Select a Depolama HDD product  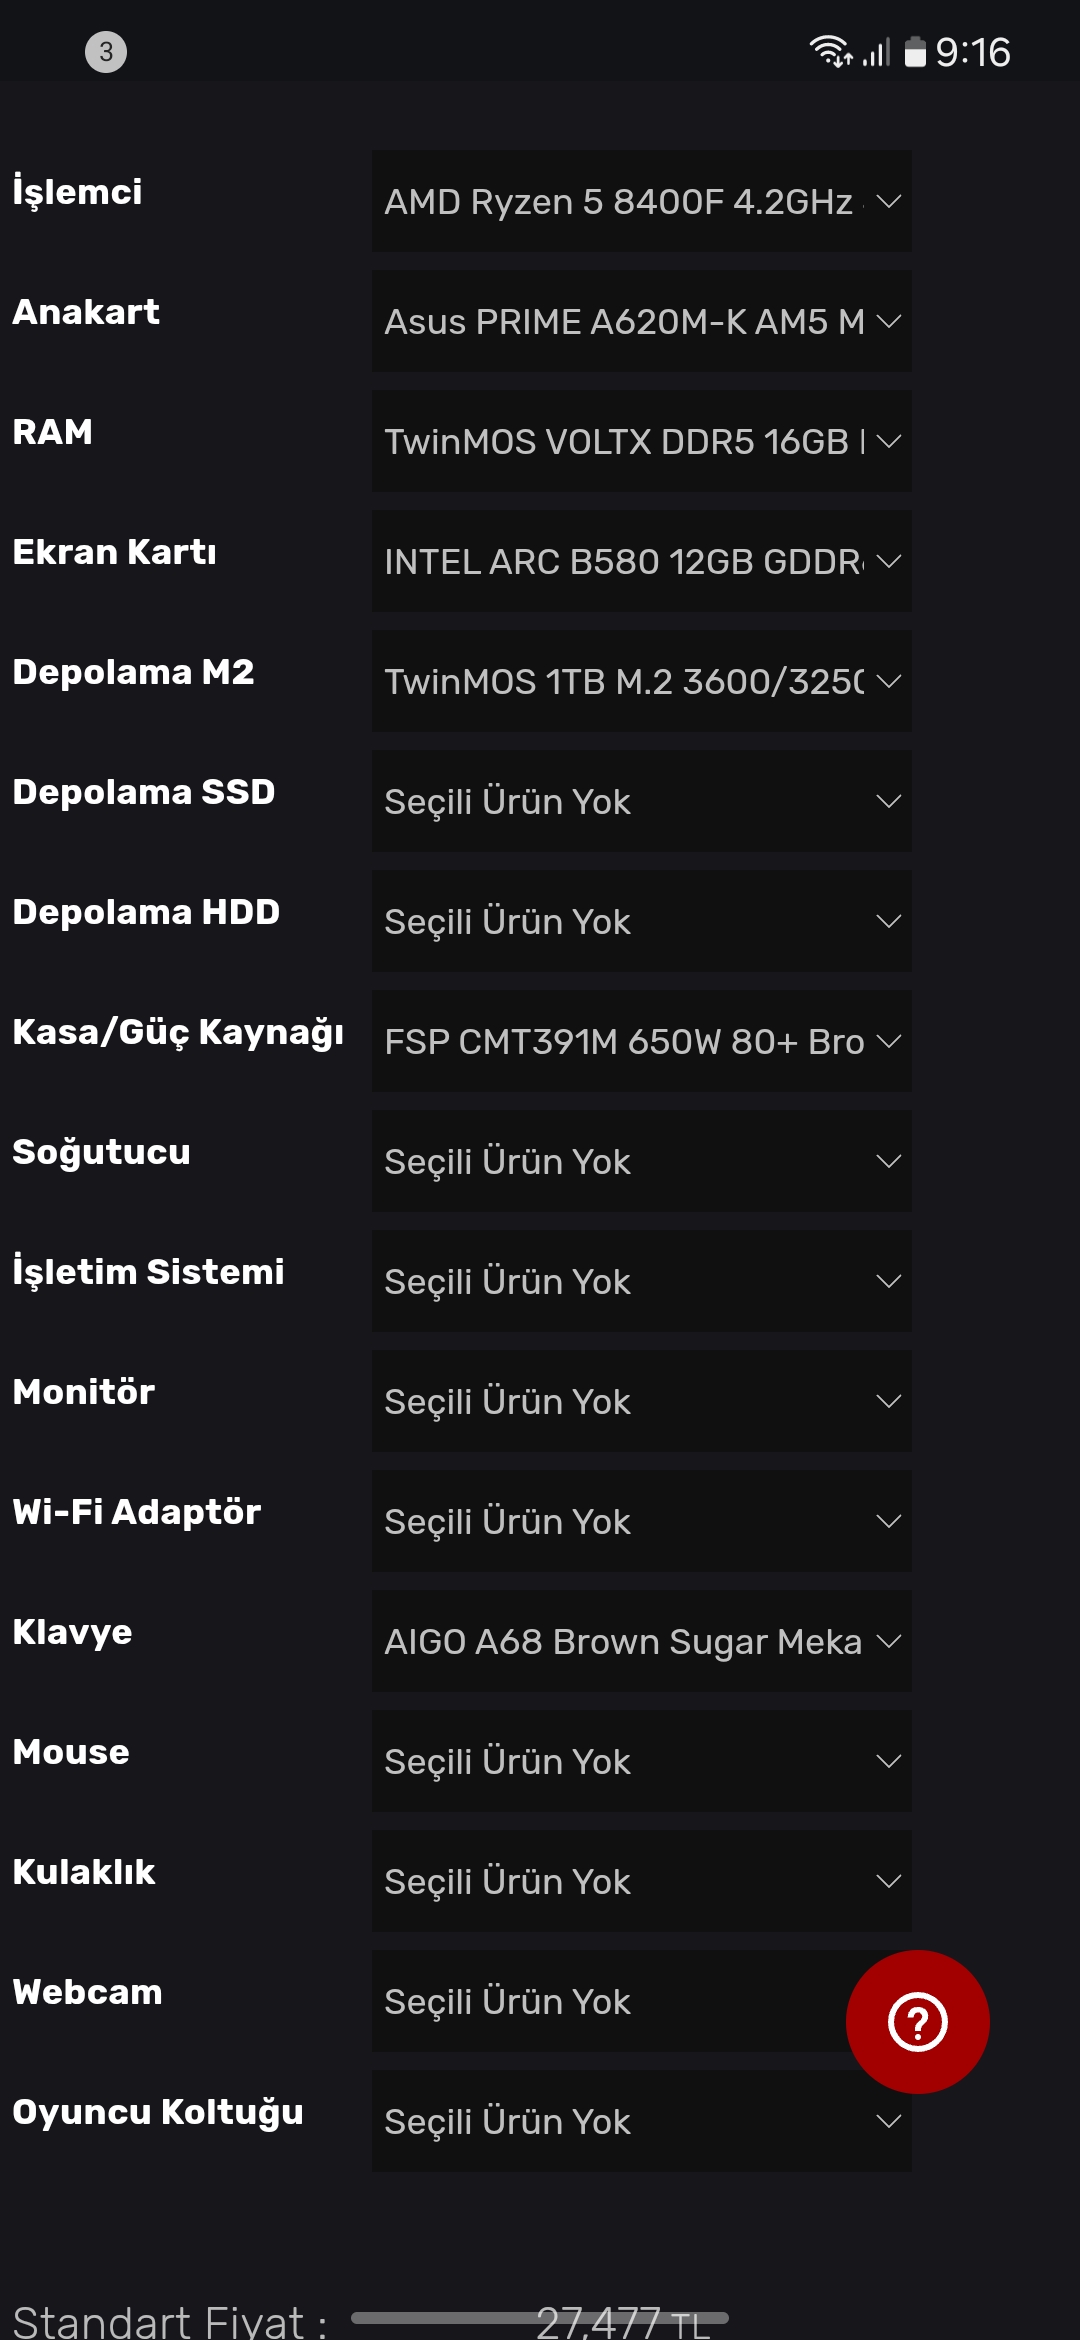tap(641, 921)
